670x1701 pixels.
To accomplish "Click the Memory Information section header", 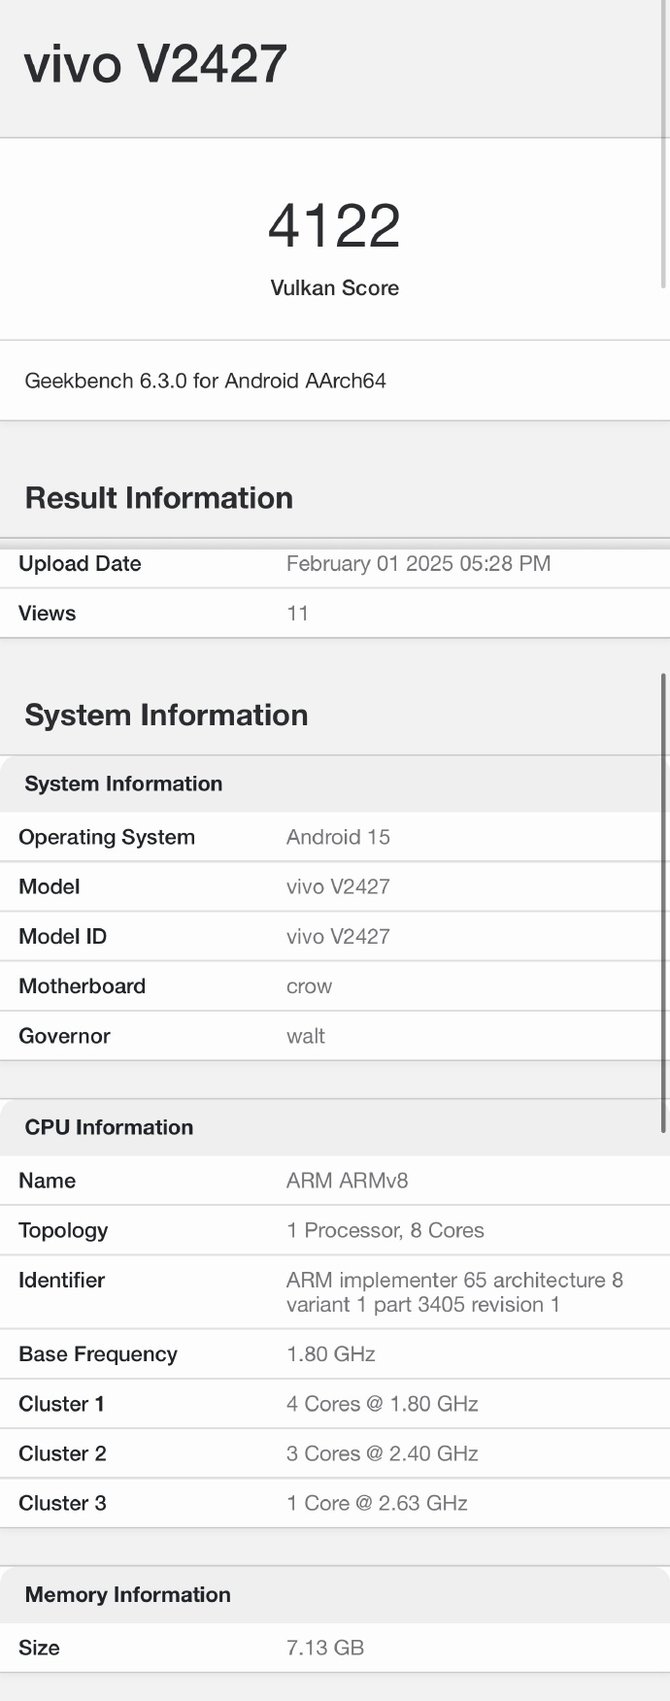I will pos(127,1594).
